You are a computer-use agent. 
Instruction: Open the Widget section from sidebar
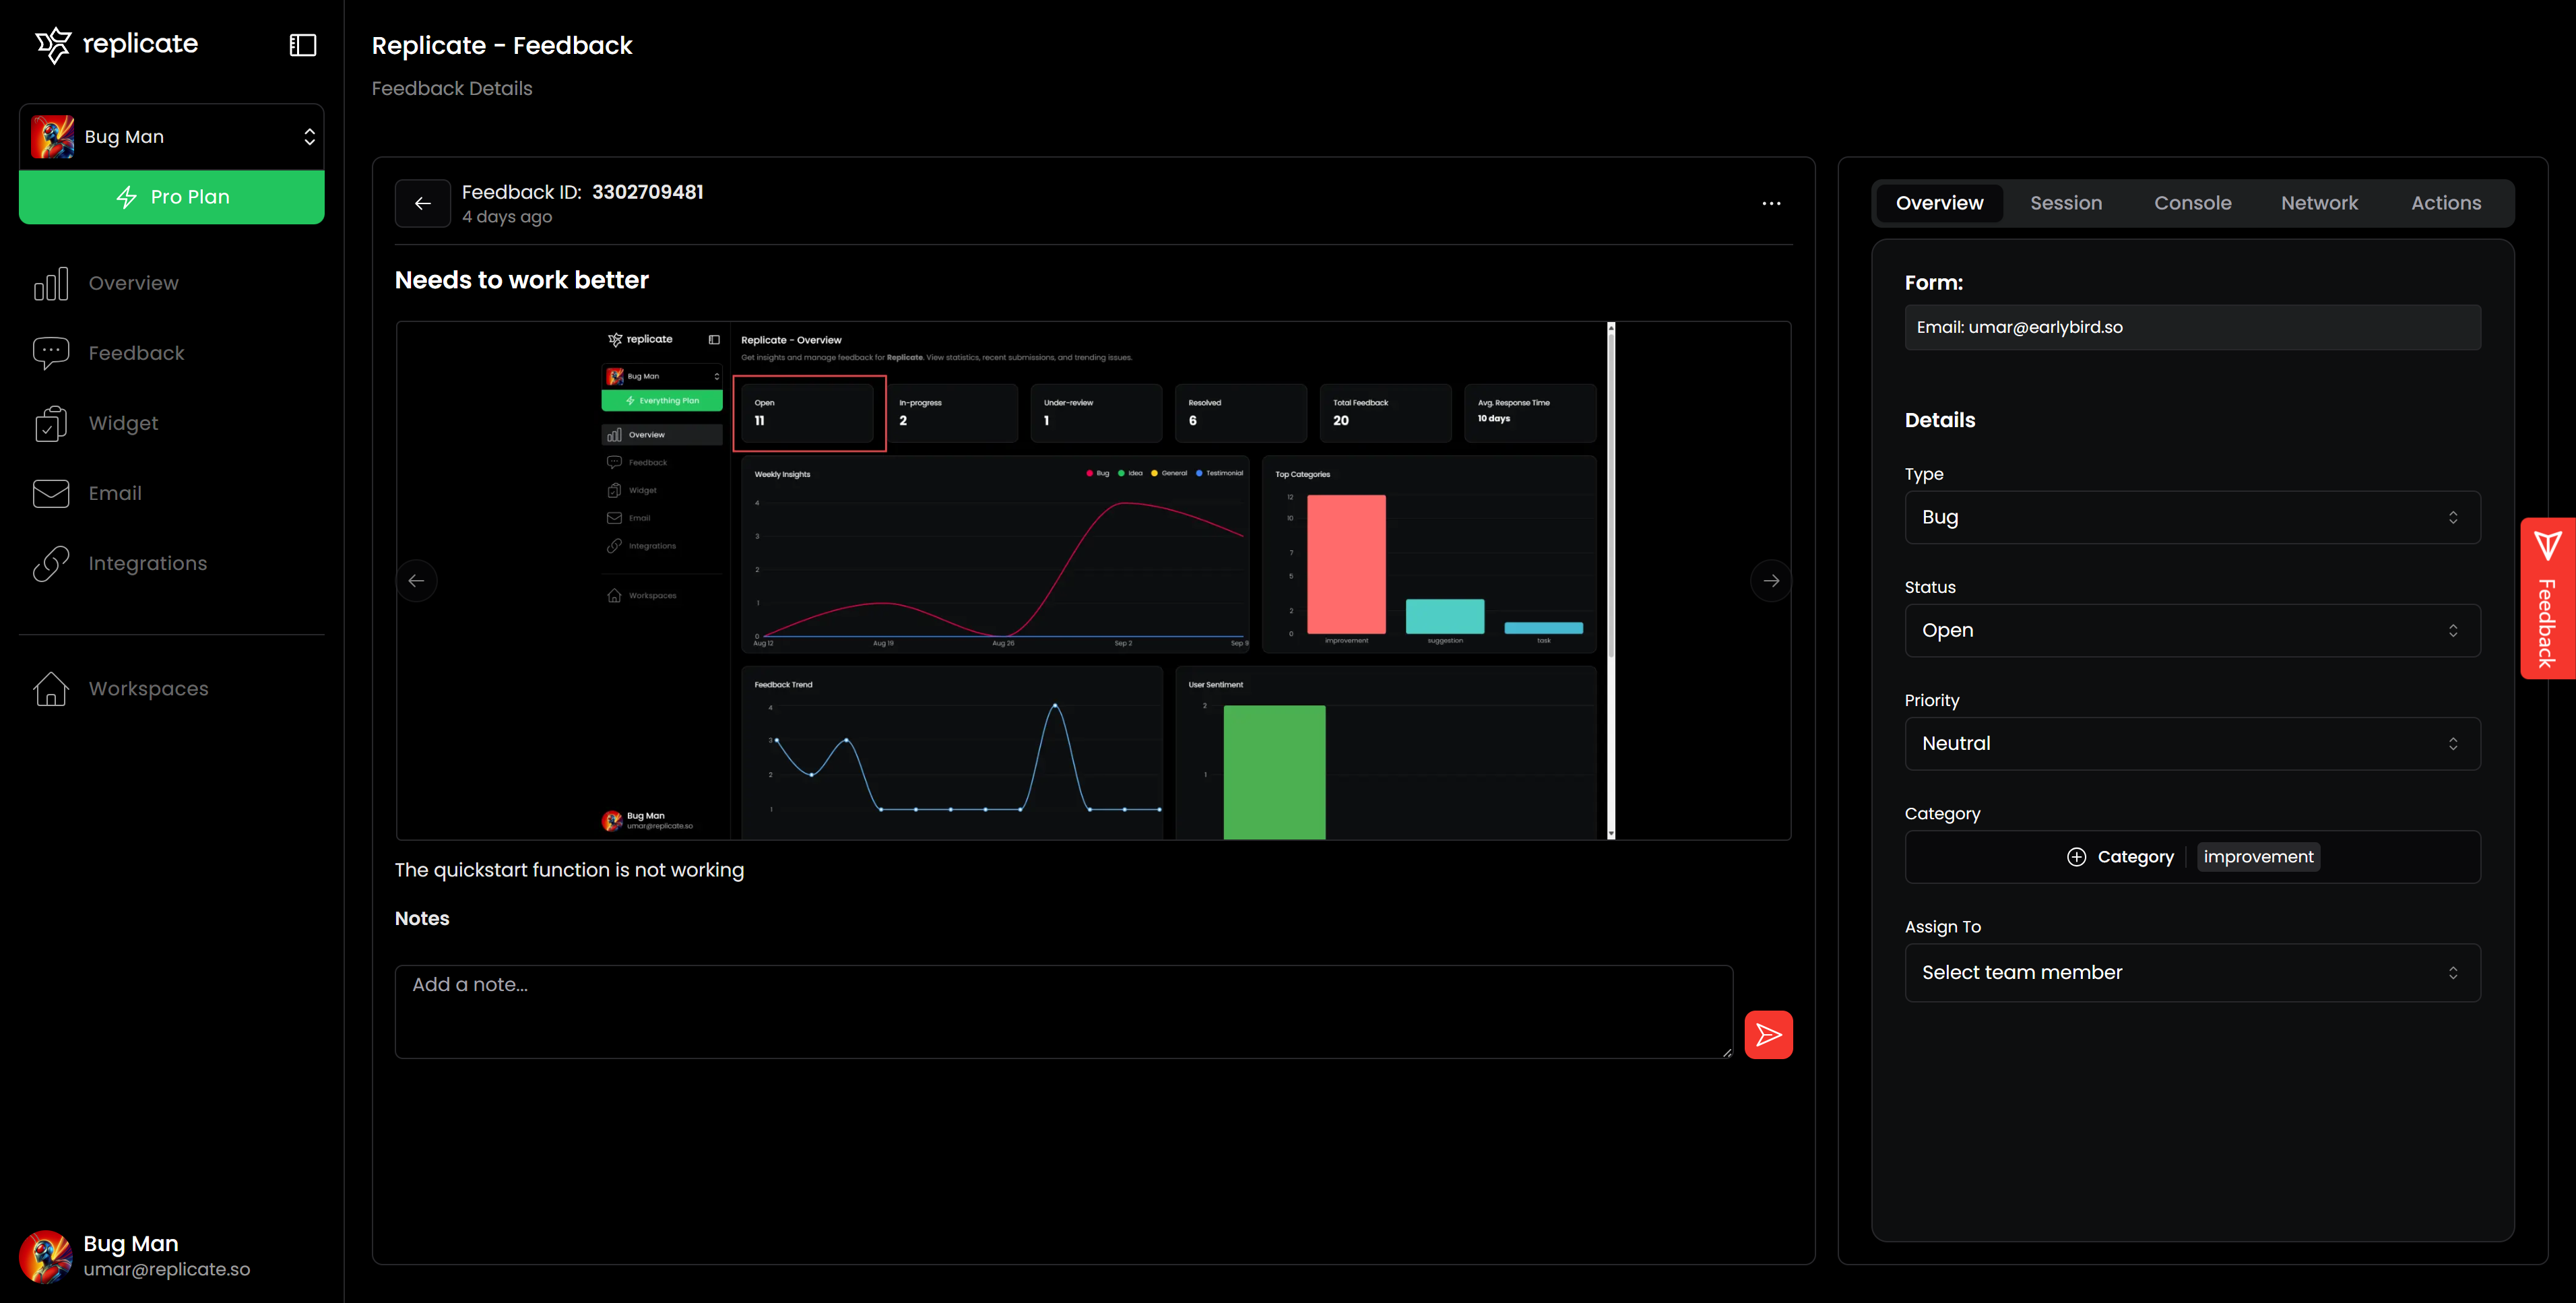click(x=122, y=423)
